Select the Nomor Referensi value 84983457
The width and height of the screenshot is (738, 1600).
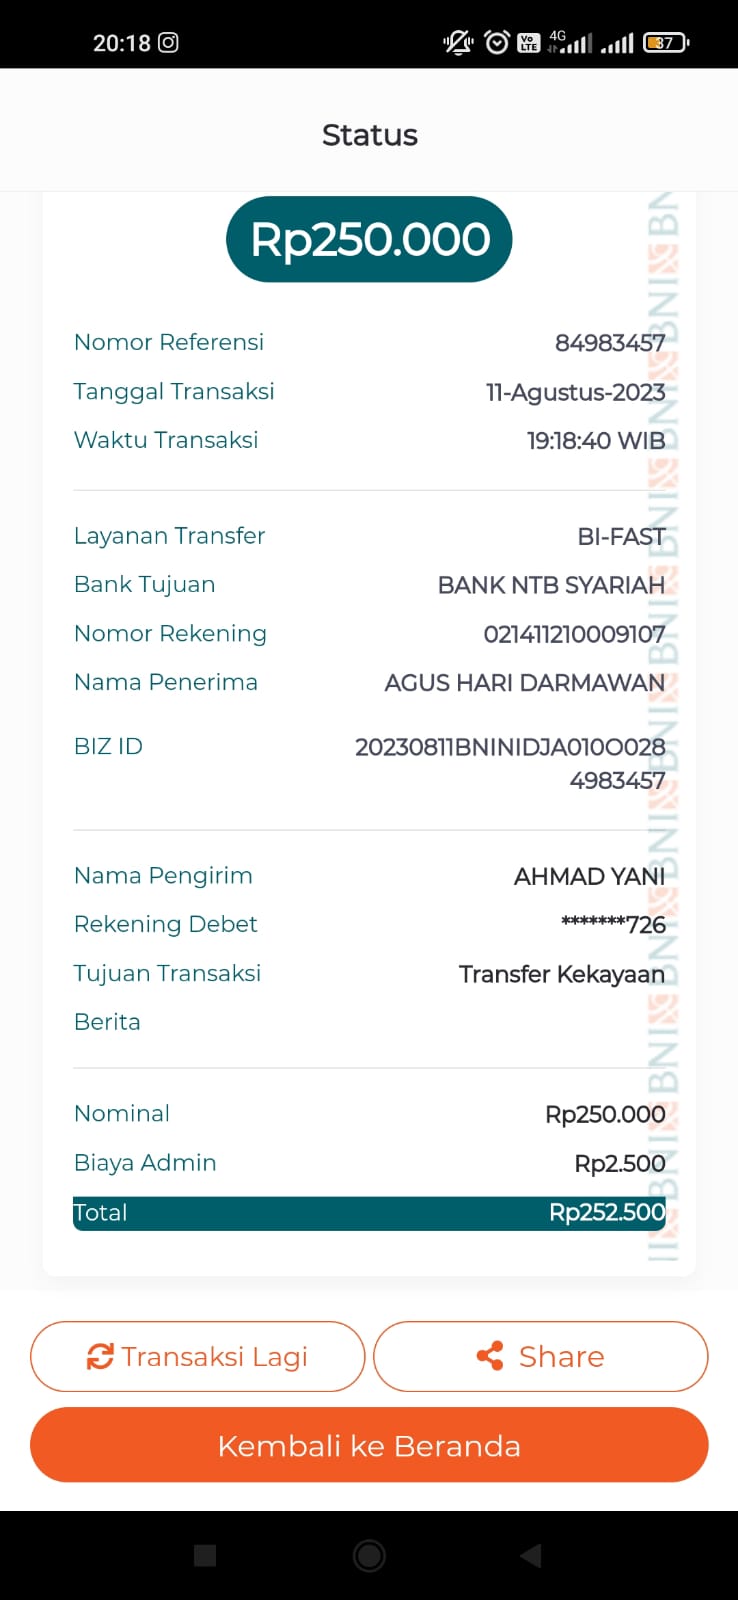pyautogui.click(x=610, y=343)
